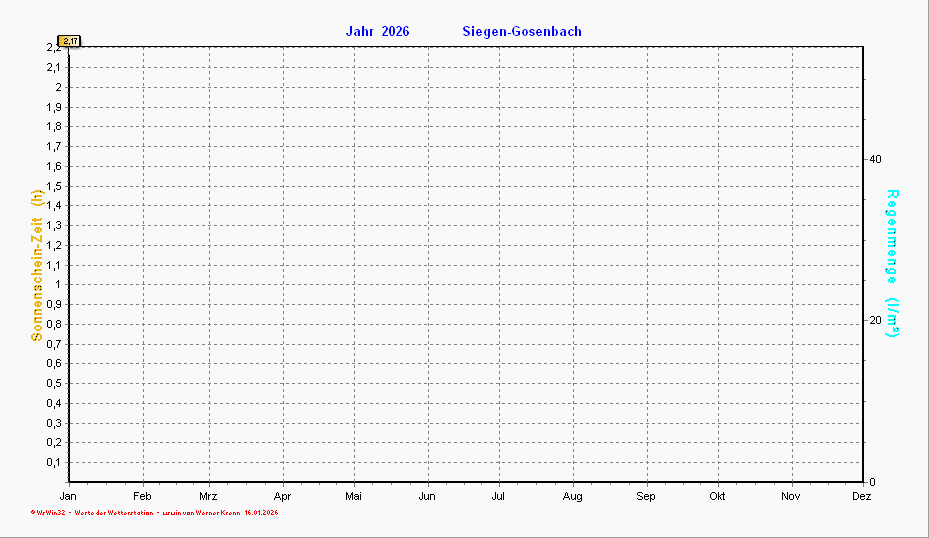Pick the Aug month label
The width and height of the screenshot is (929, 538).
point(572,496)
